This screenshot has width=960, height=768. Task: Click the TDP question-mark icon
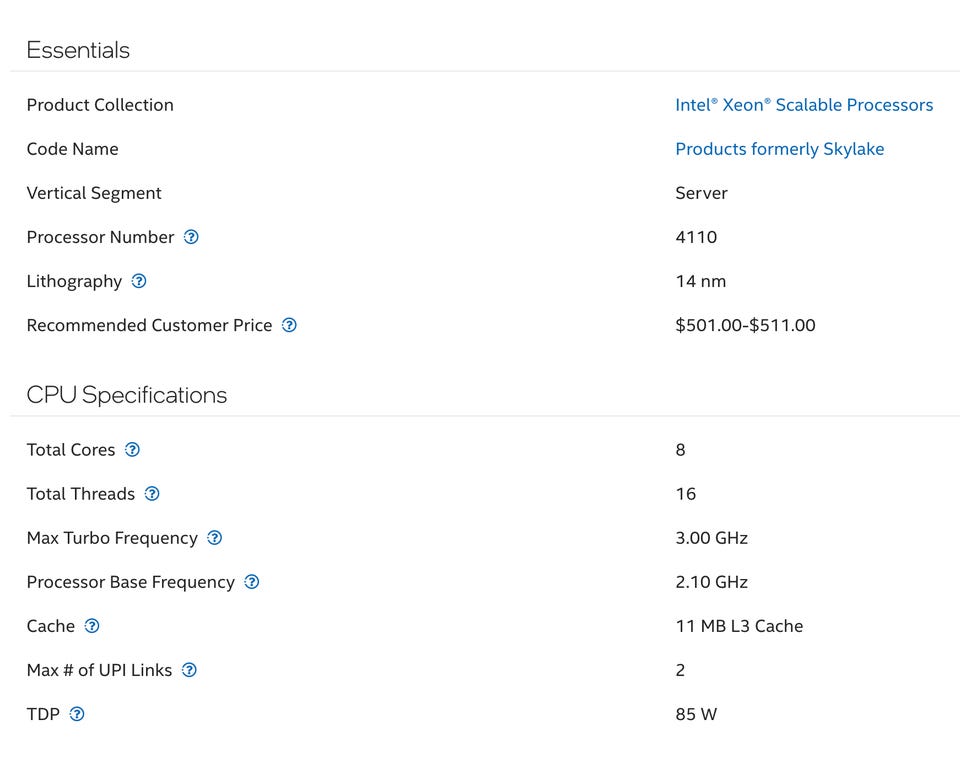(x=77, y=714)
